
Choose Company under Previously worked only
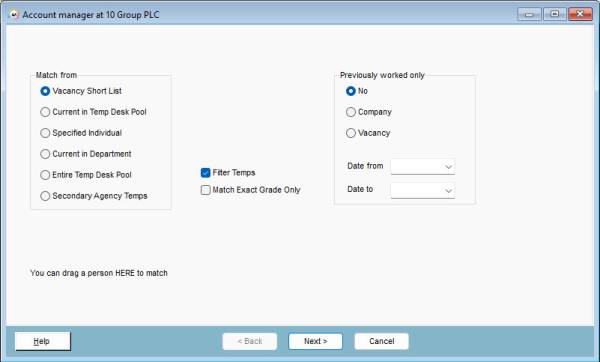point(351,112)
